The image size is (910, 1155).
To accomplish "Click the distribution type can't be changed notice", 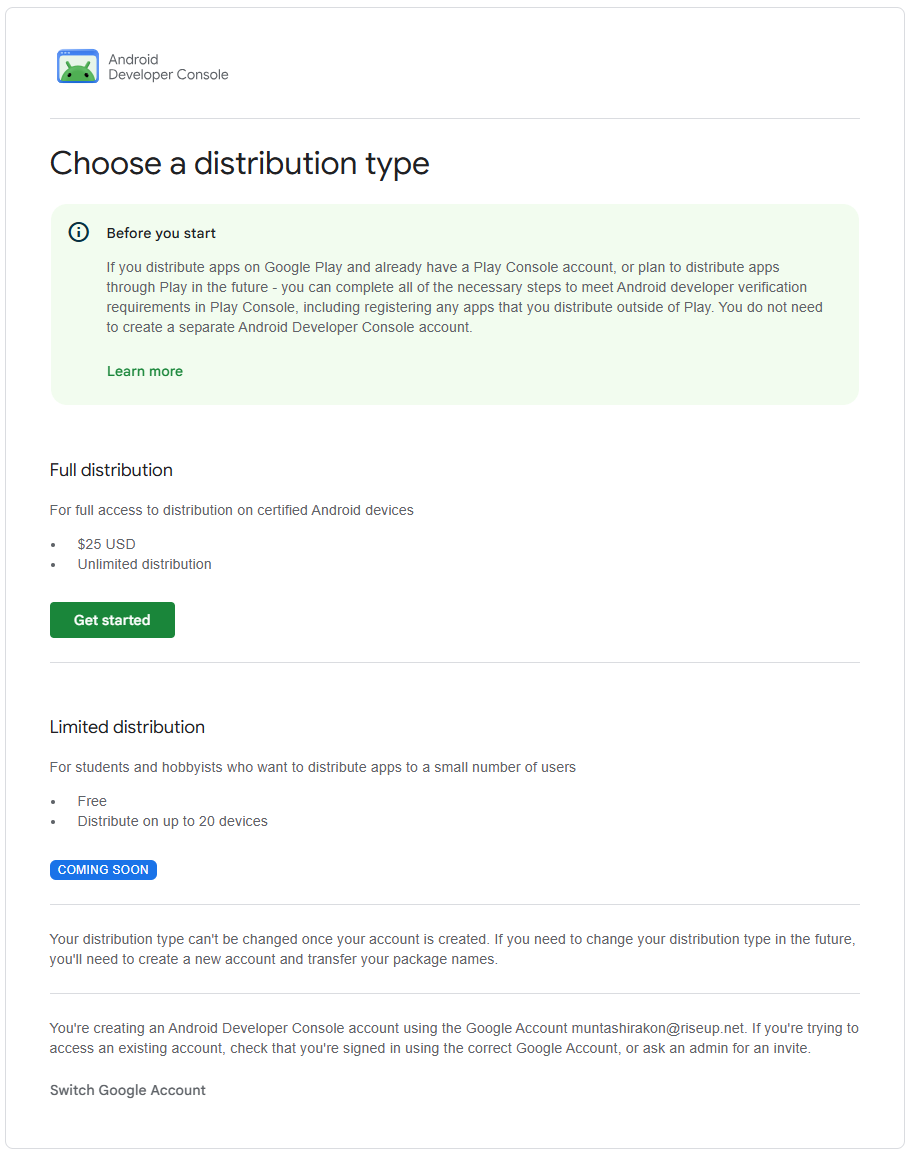I will (452, 949).
